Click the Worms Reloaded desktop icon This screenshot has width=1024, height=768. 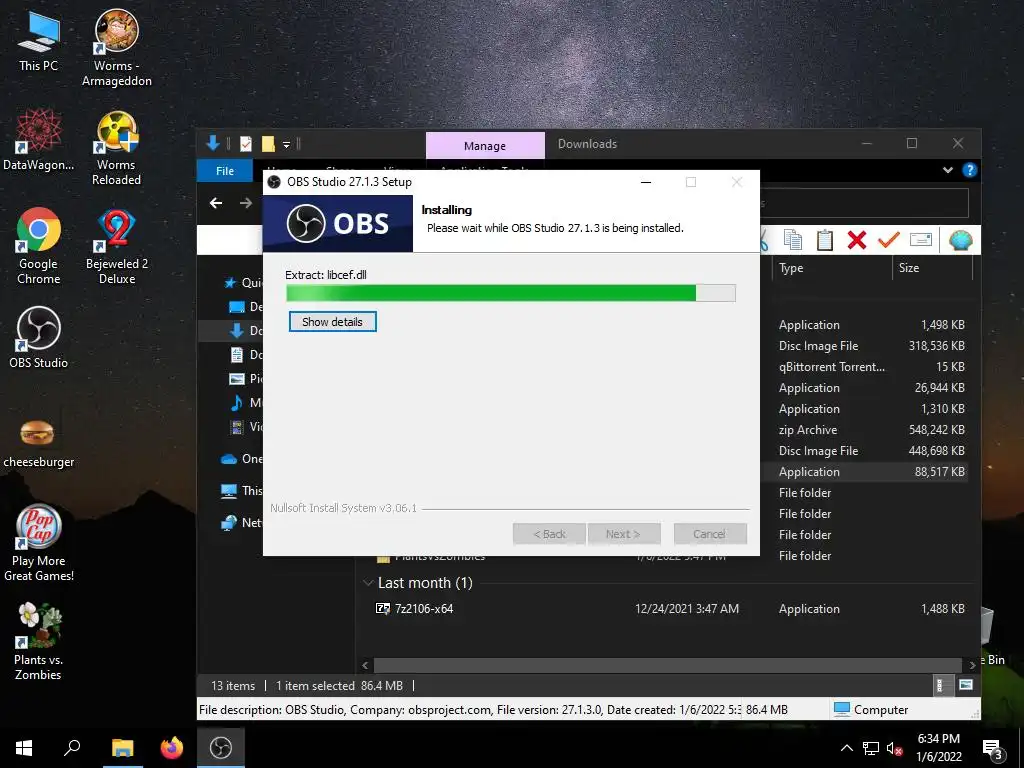(117, 148)
